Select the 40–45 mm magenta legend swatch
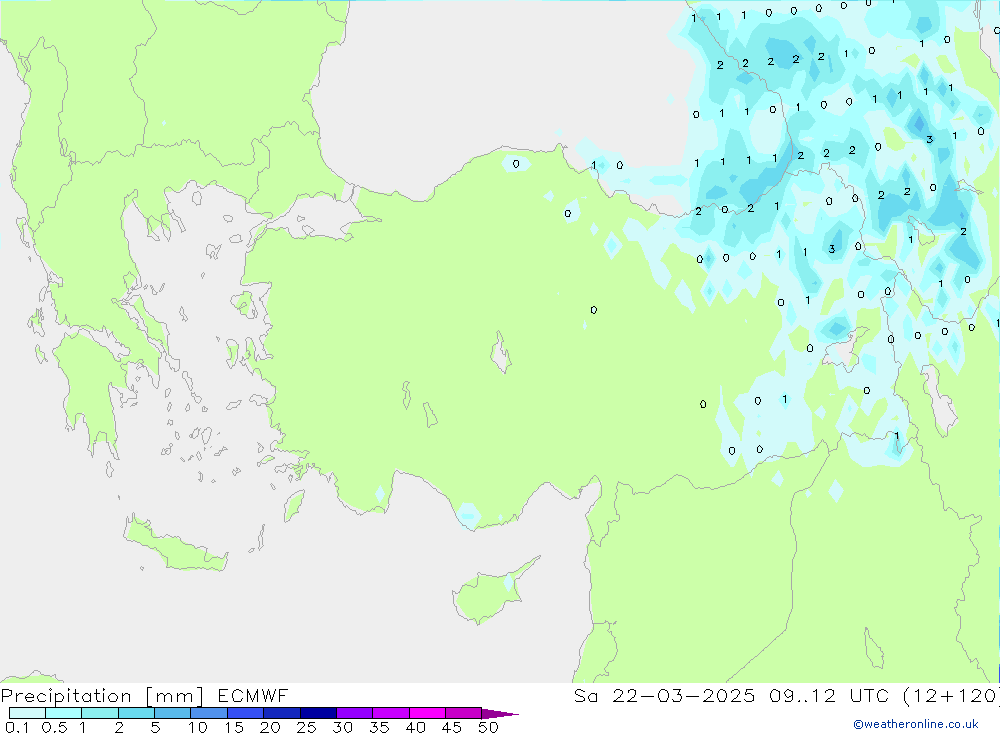The height and width of the screenshot is (733, 1000). [x=427, y=713]
